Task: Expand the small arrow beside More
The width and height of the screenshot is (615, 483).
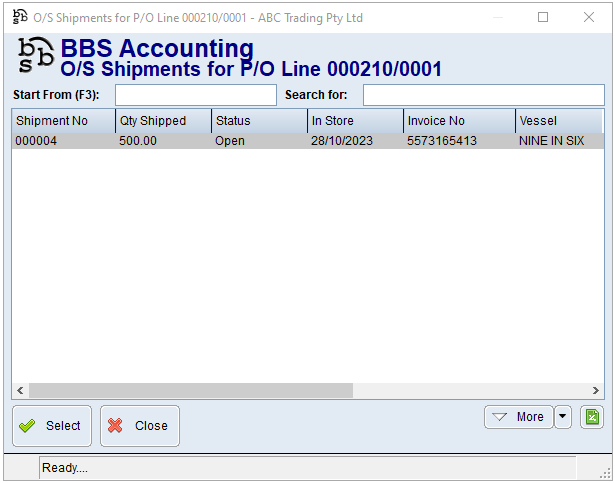Action: [x=563, y=417]
